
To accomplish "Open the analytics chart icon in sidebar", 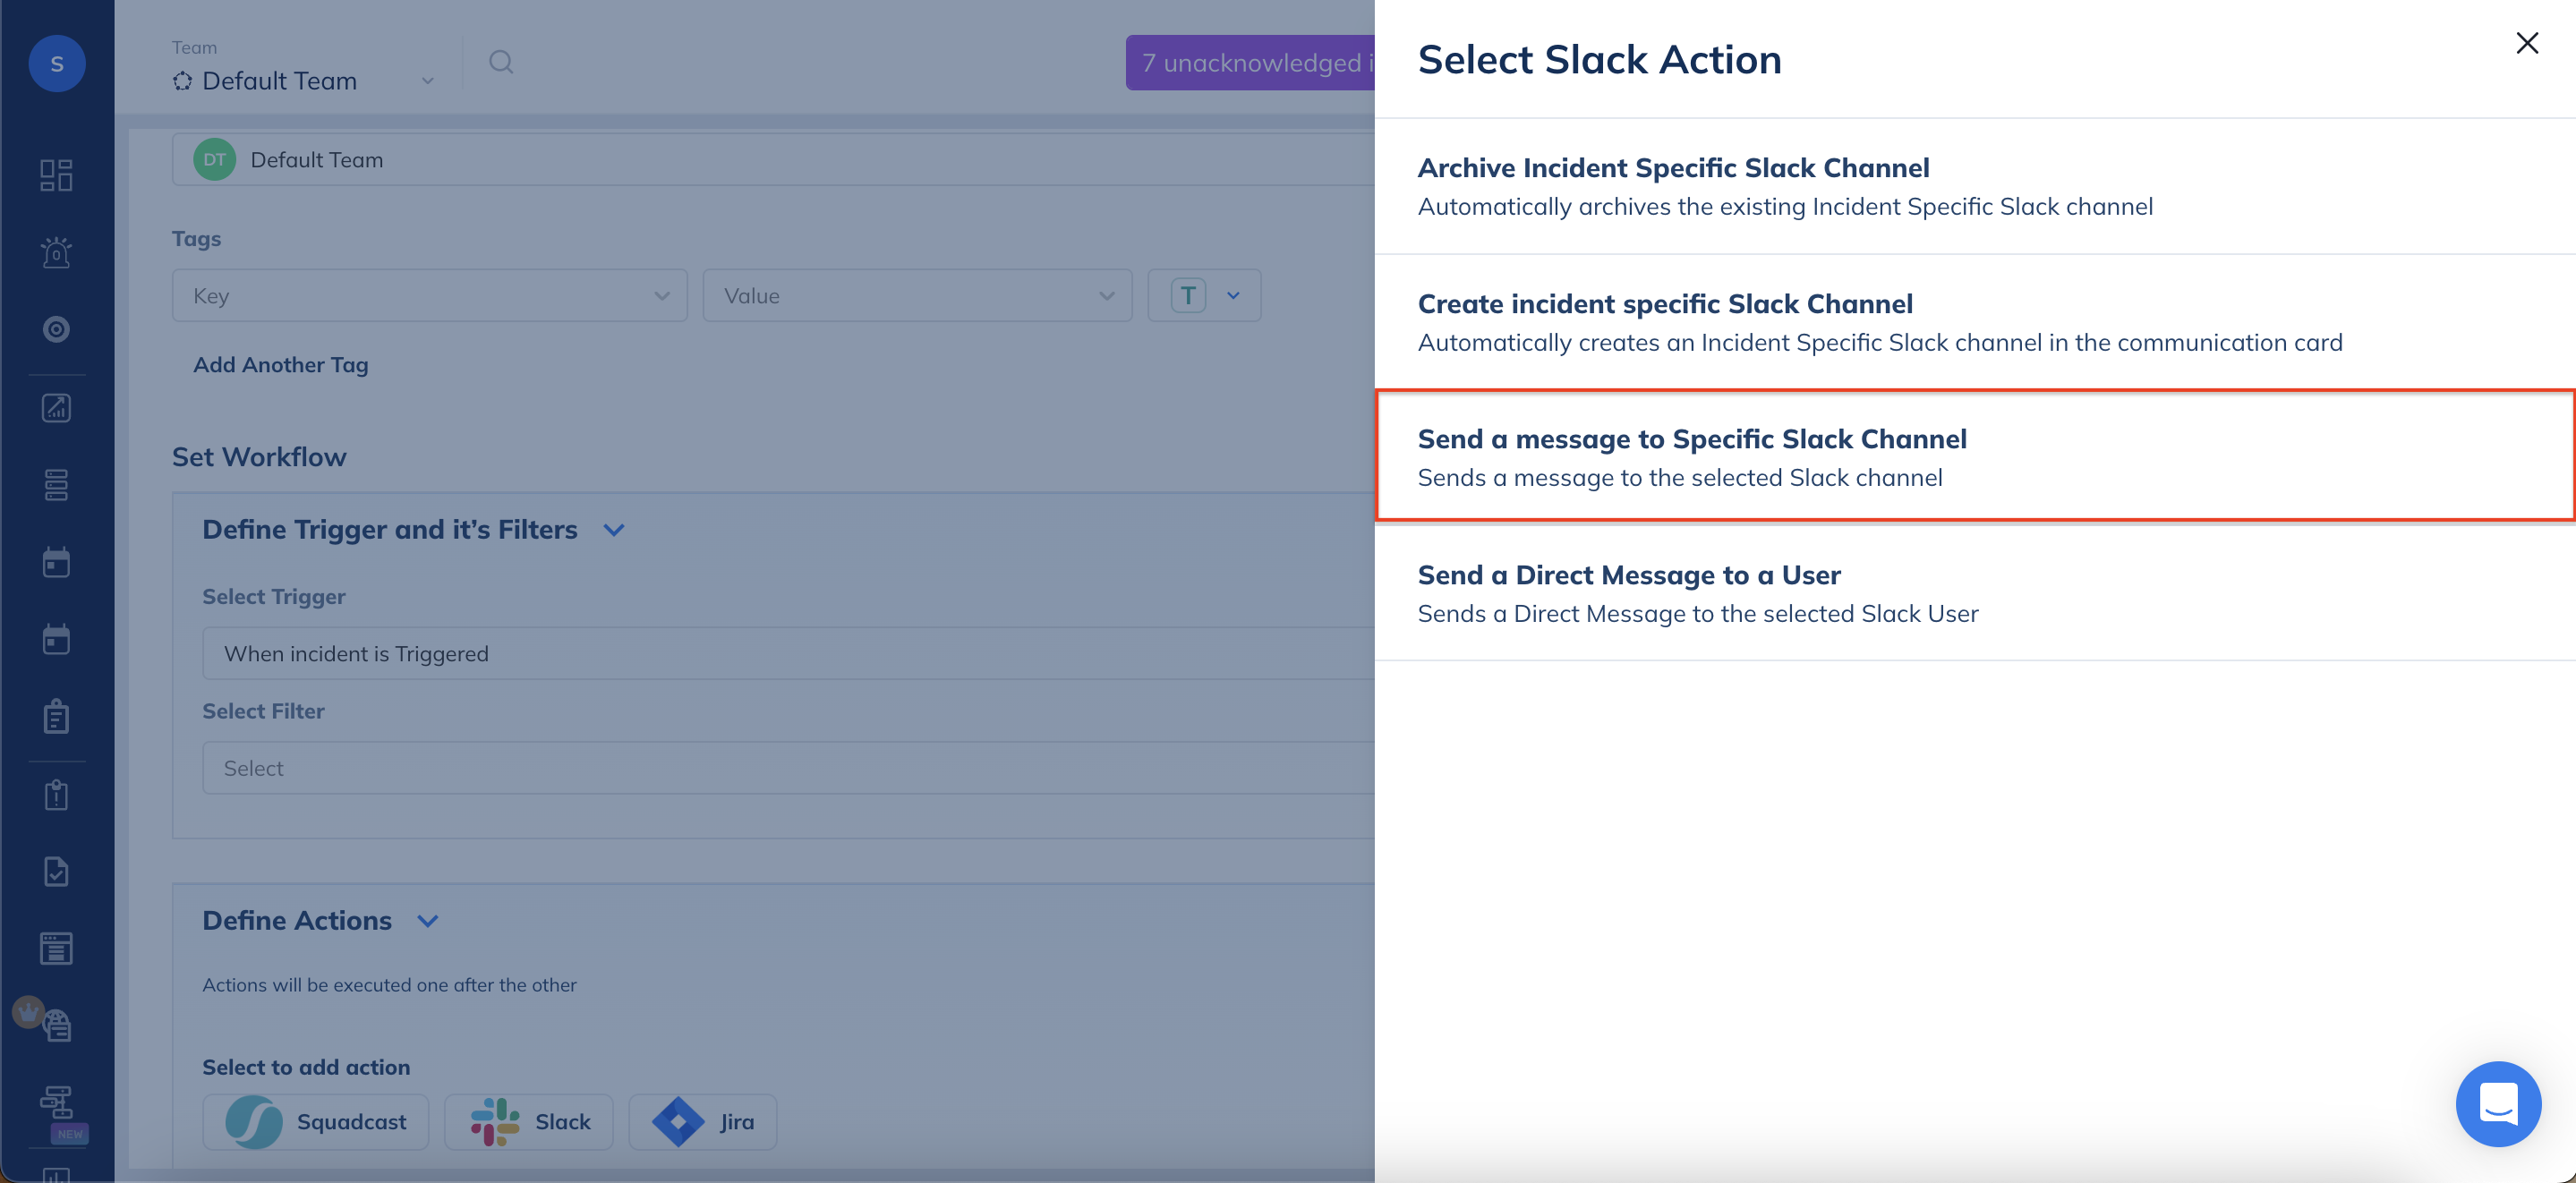I will click(x=56, y=407).
